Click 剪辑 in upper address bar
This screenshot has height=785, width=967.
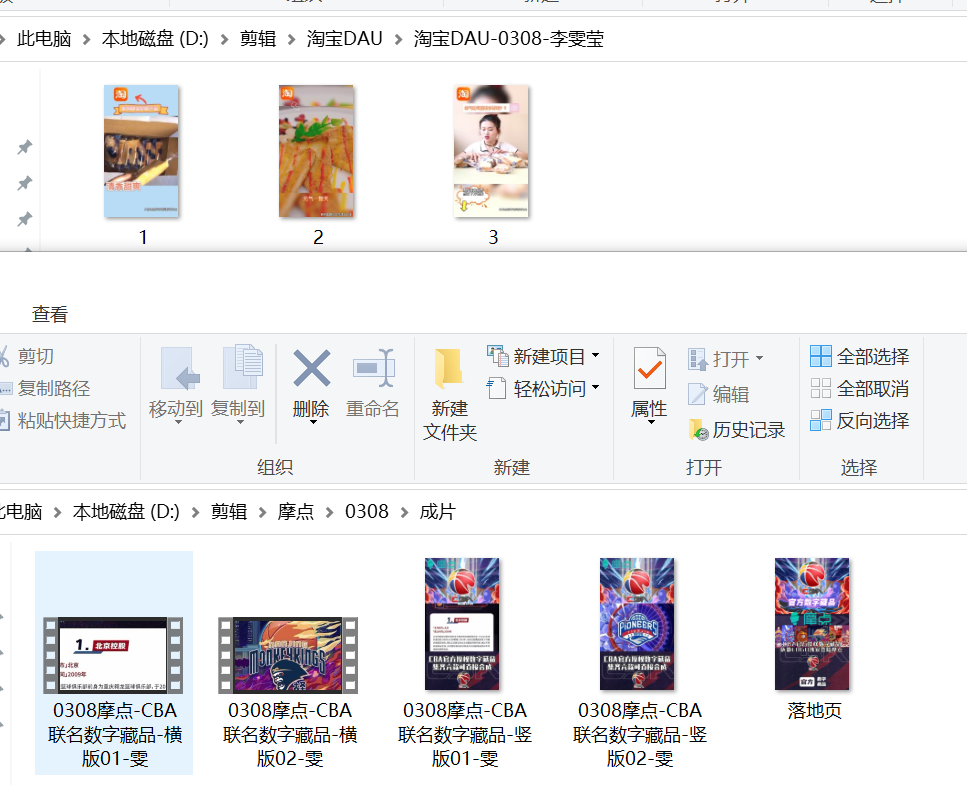(258, 39)
